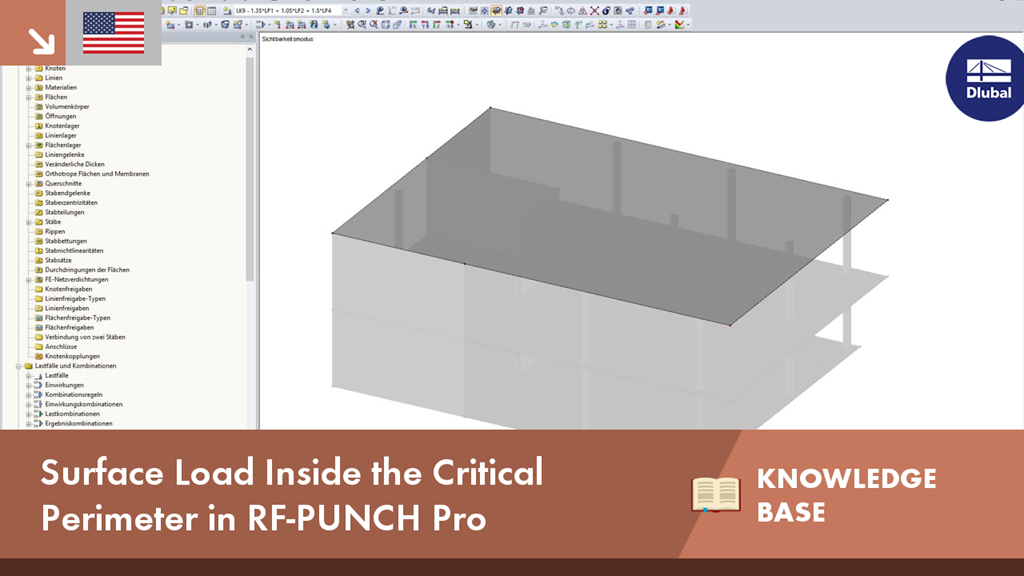Click the Sichtbarkeitsmodus label in viewport

pyautogui.click(x=287, y=39)
